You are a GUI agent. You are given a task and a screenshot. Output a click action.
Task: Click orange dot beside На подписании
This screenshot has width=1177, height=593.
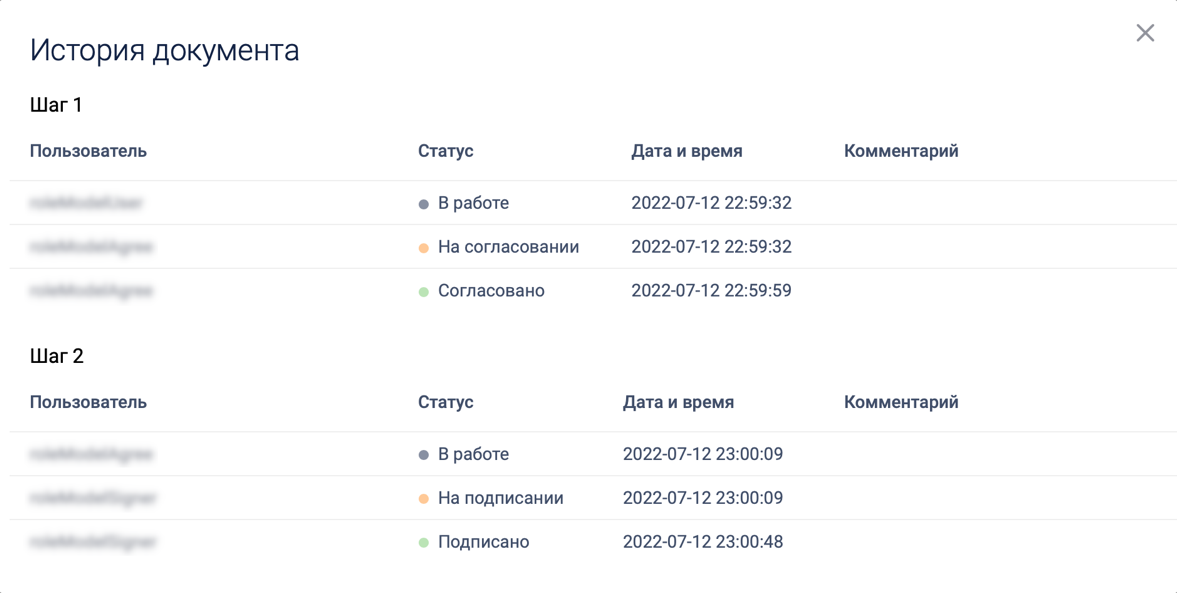point(424,499)
